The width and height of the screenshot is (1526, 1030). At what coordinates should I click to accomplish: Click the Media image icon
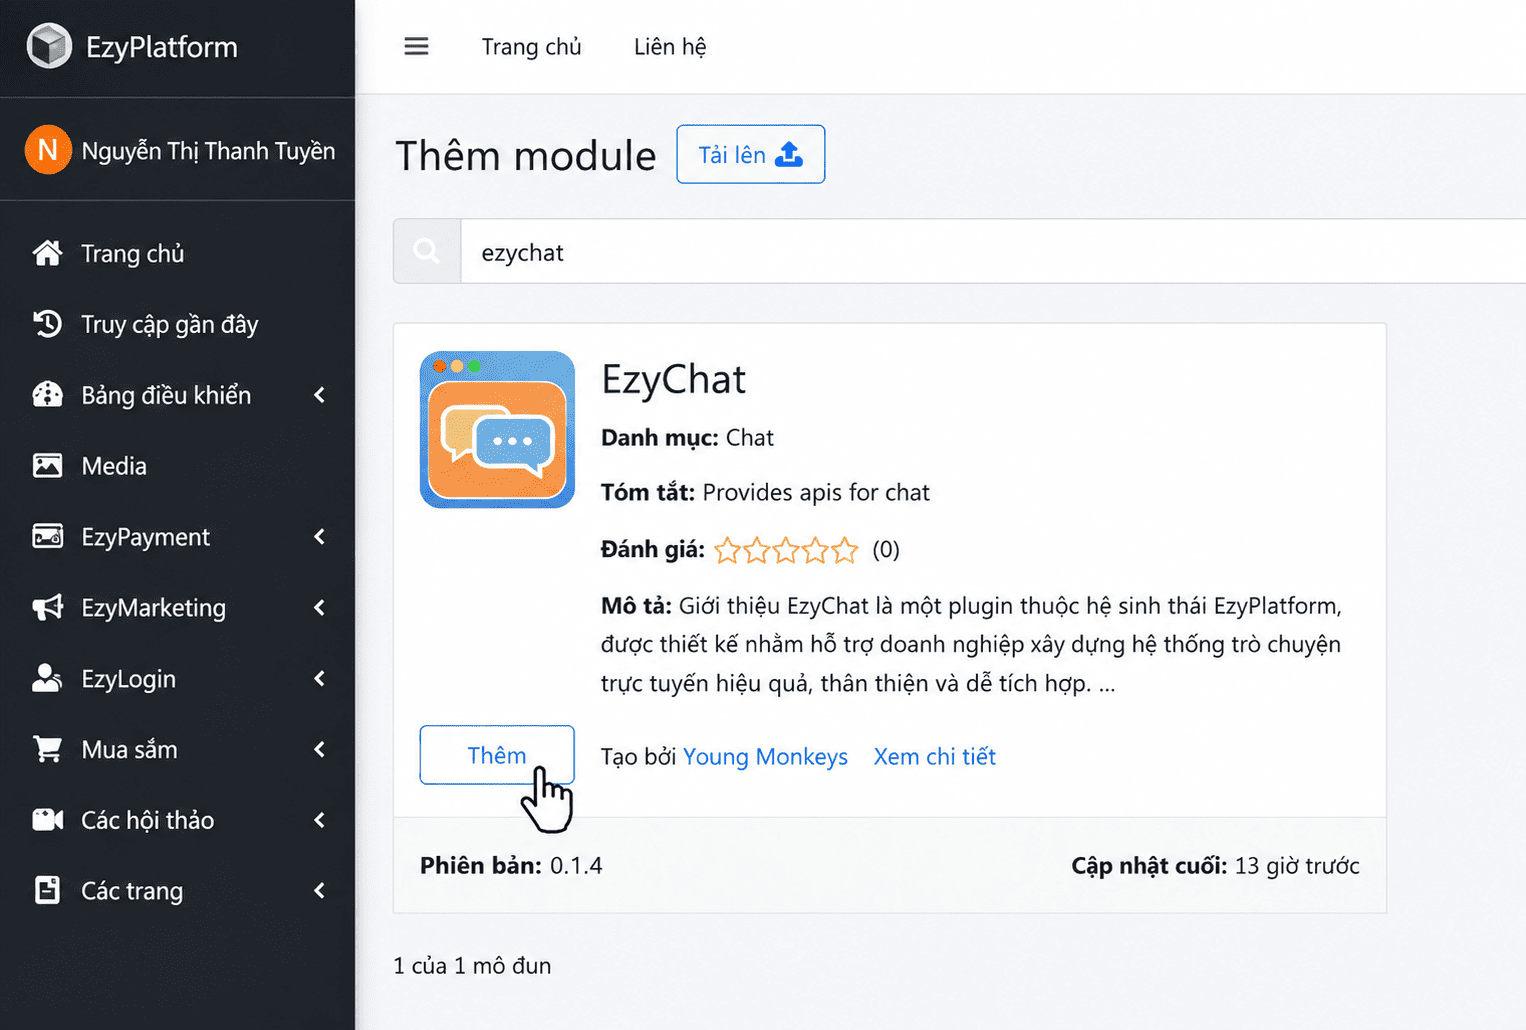pos(47,466)
